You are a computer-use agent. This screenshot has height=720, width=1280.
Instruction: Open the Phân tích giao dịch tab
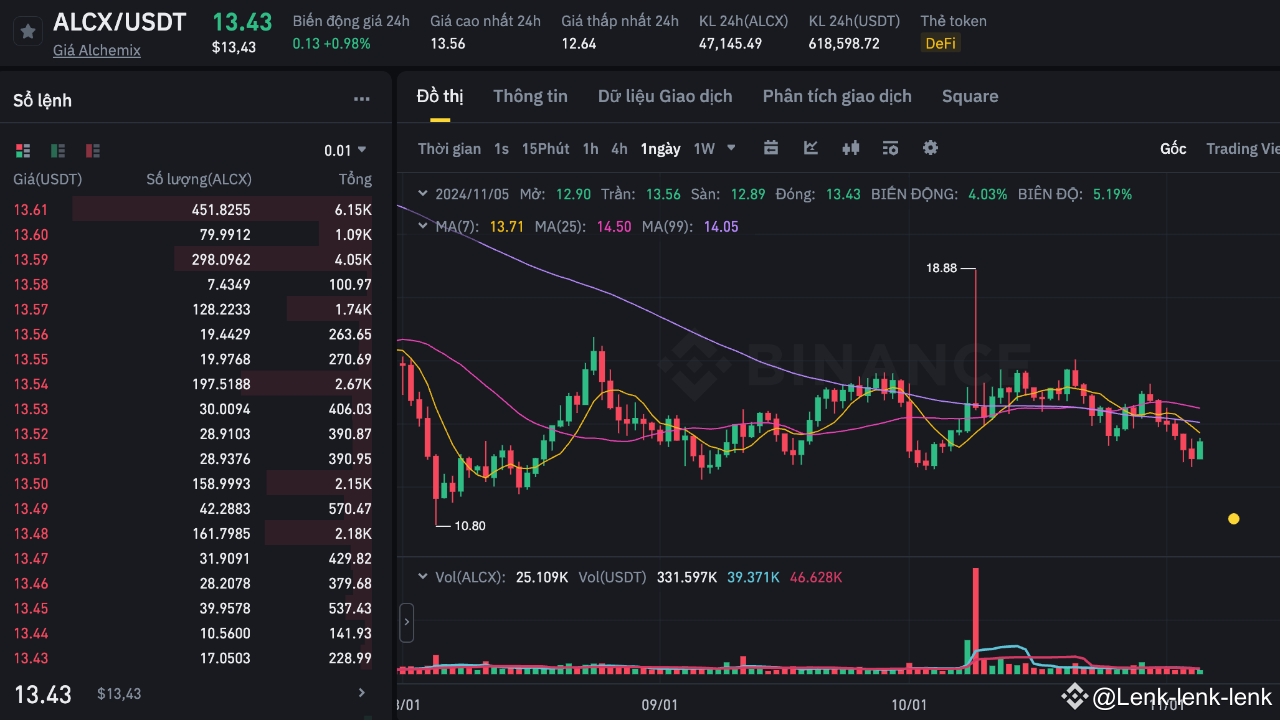836,96
